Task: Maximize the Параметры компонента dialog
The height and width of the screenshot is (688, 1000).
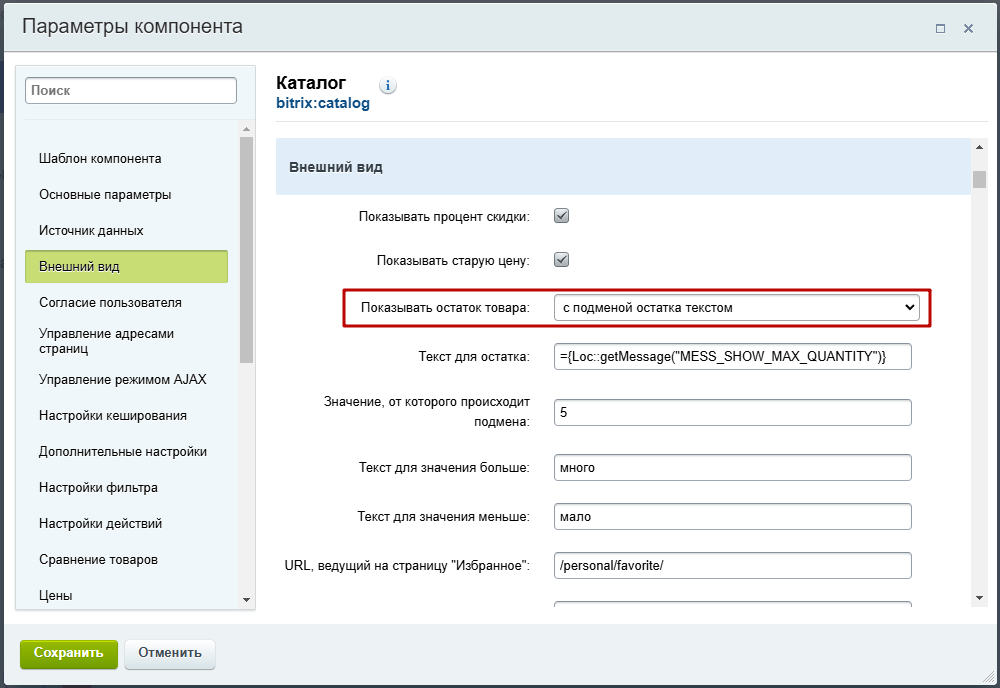Action: click(940, 28)
